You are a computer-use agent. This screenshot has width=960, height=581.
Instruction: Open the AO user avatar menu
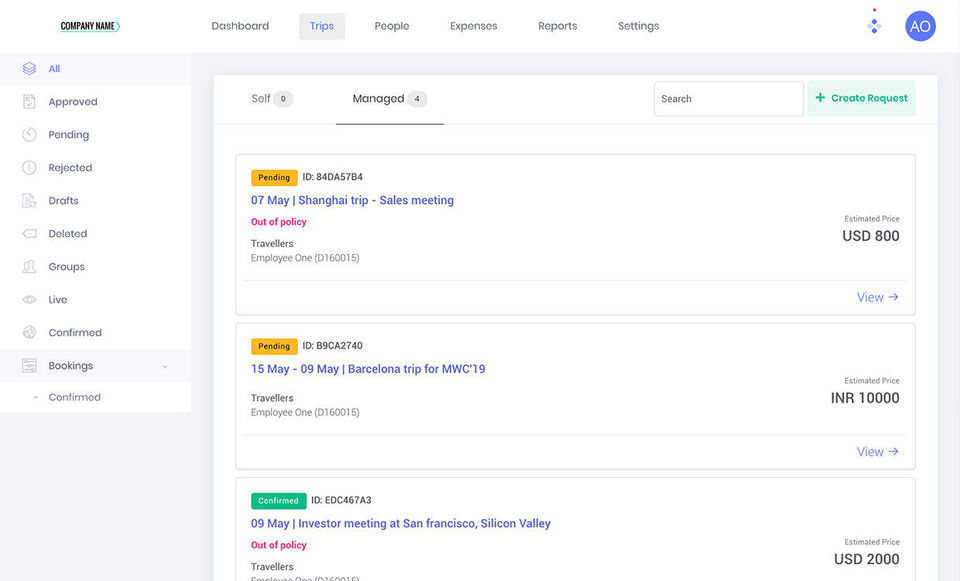(x=920, y=26)
